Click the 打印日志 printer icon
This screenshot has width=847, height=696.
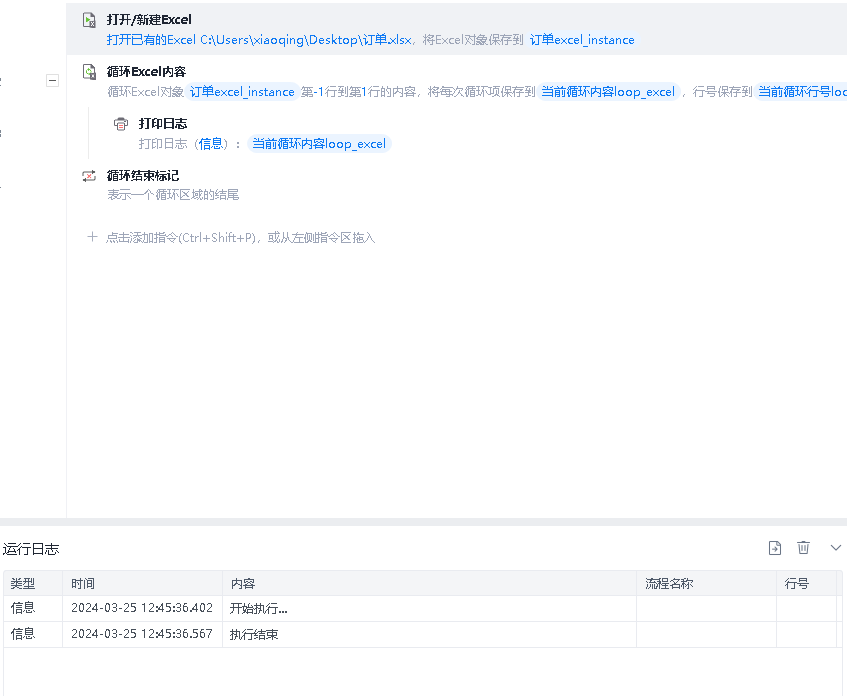click(121, 124)
